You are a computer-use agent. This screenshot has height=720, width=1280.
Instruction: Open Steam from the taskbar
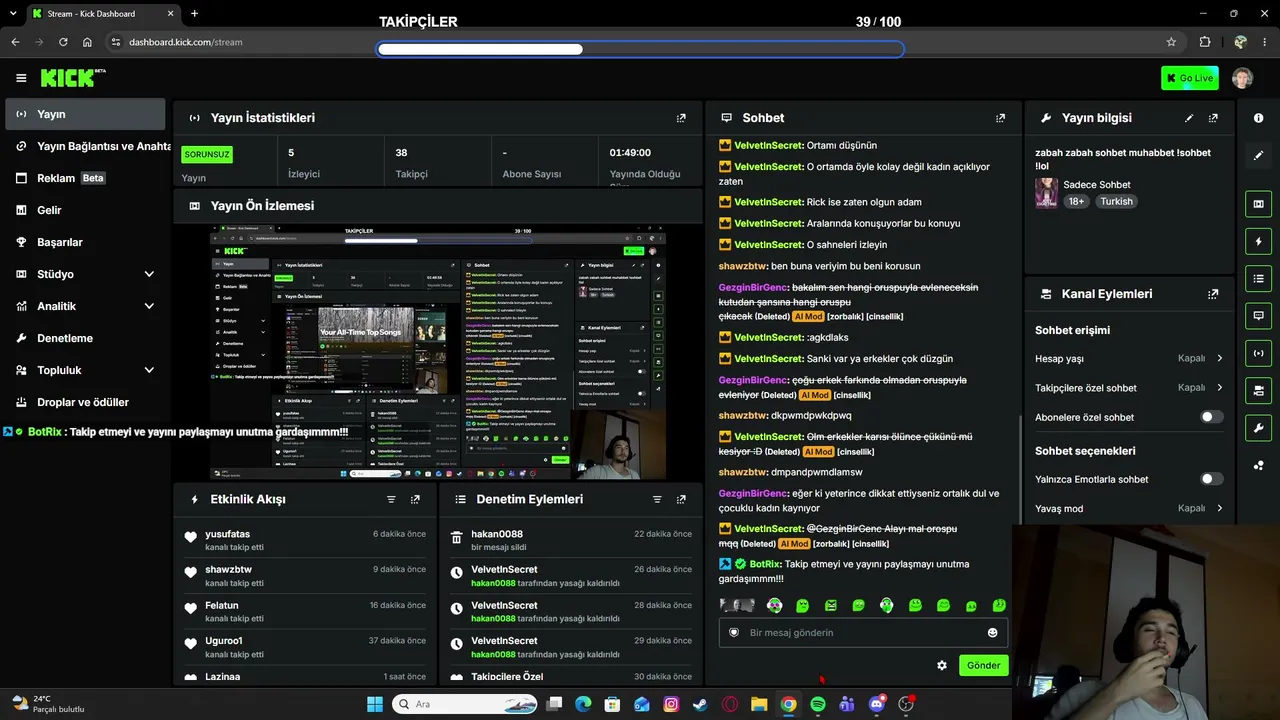[x=700, y=704]
